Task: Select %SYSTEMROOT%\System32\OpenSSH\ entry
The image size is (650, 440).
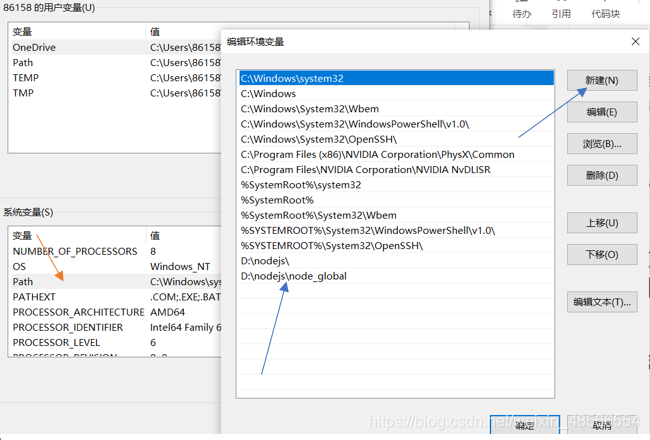Action: click(x=396, y=246)
